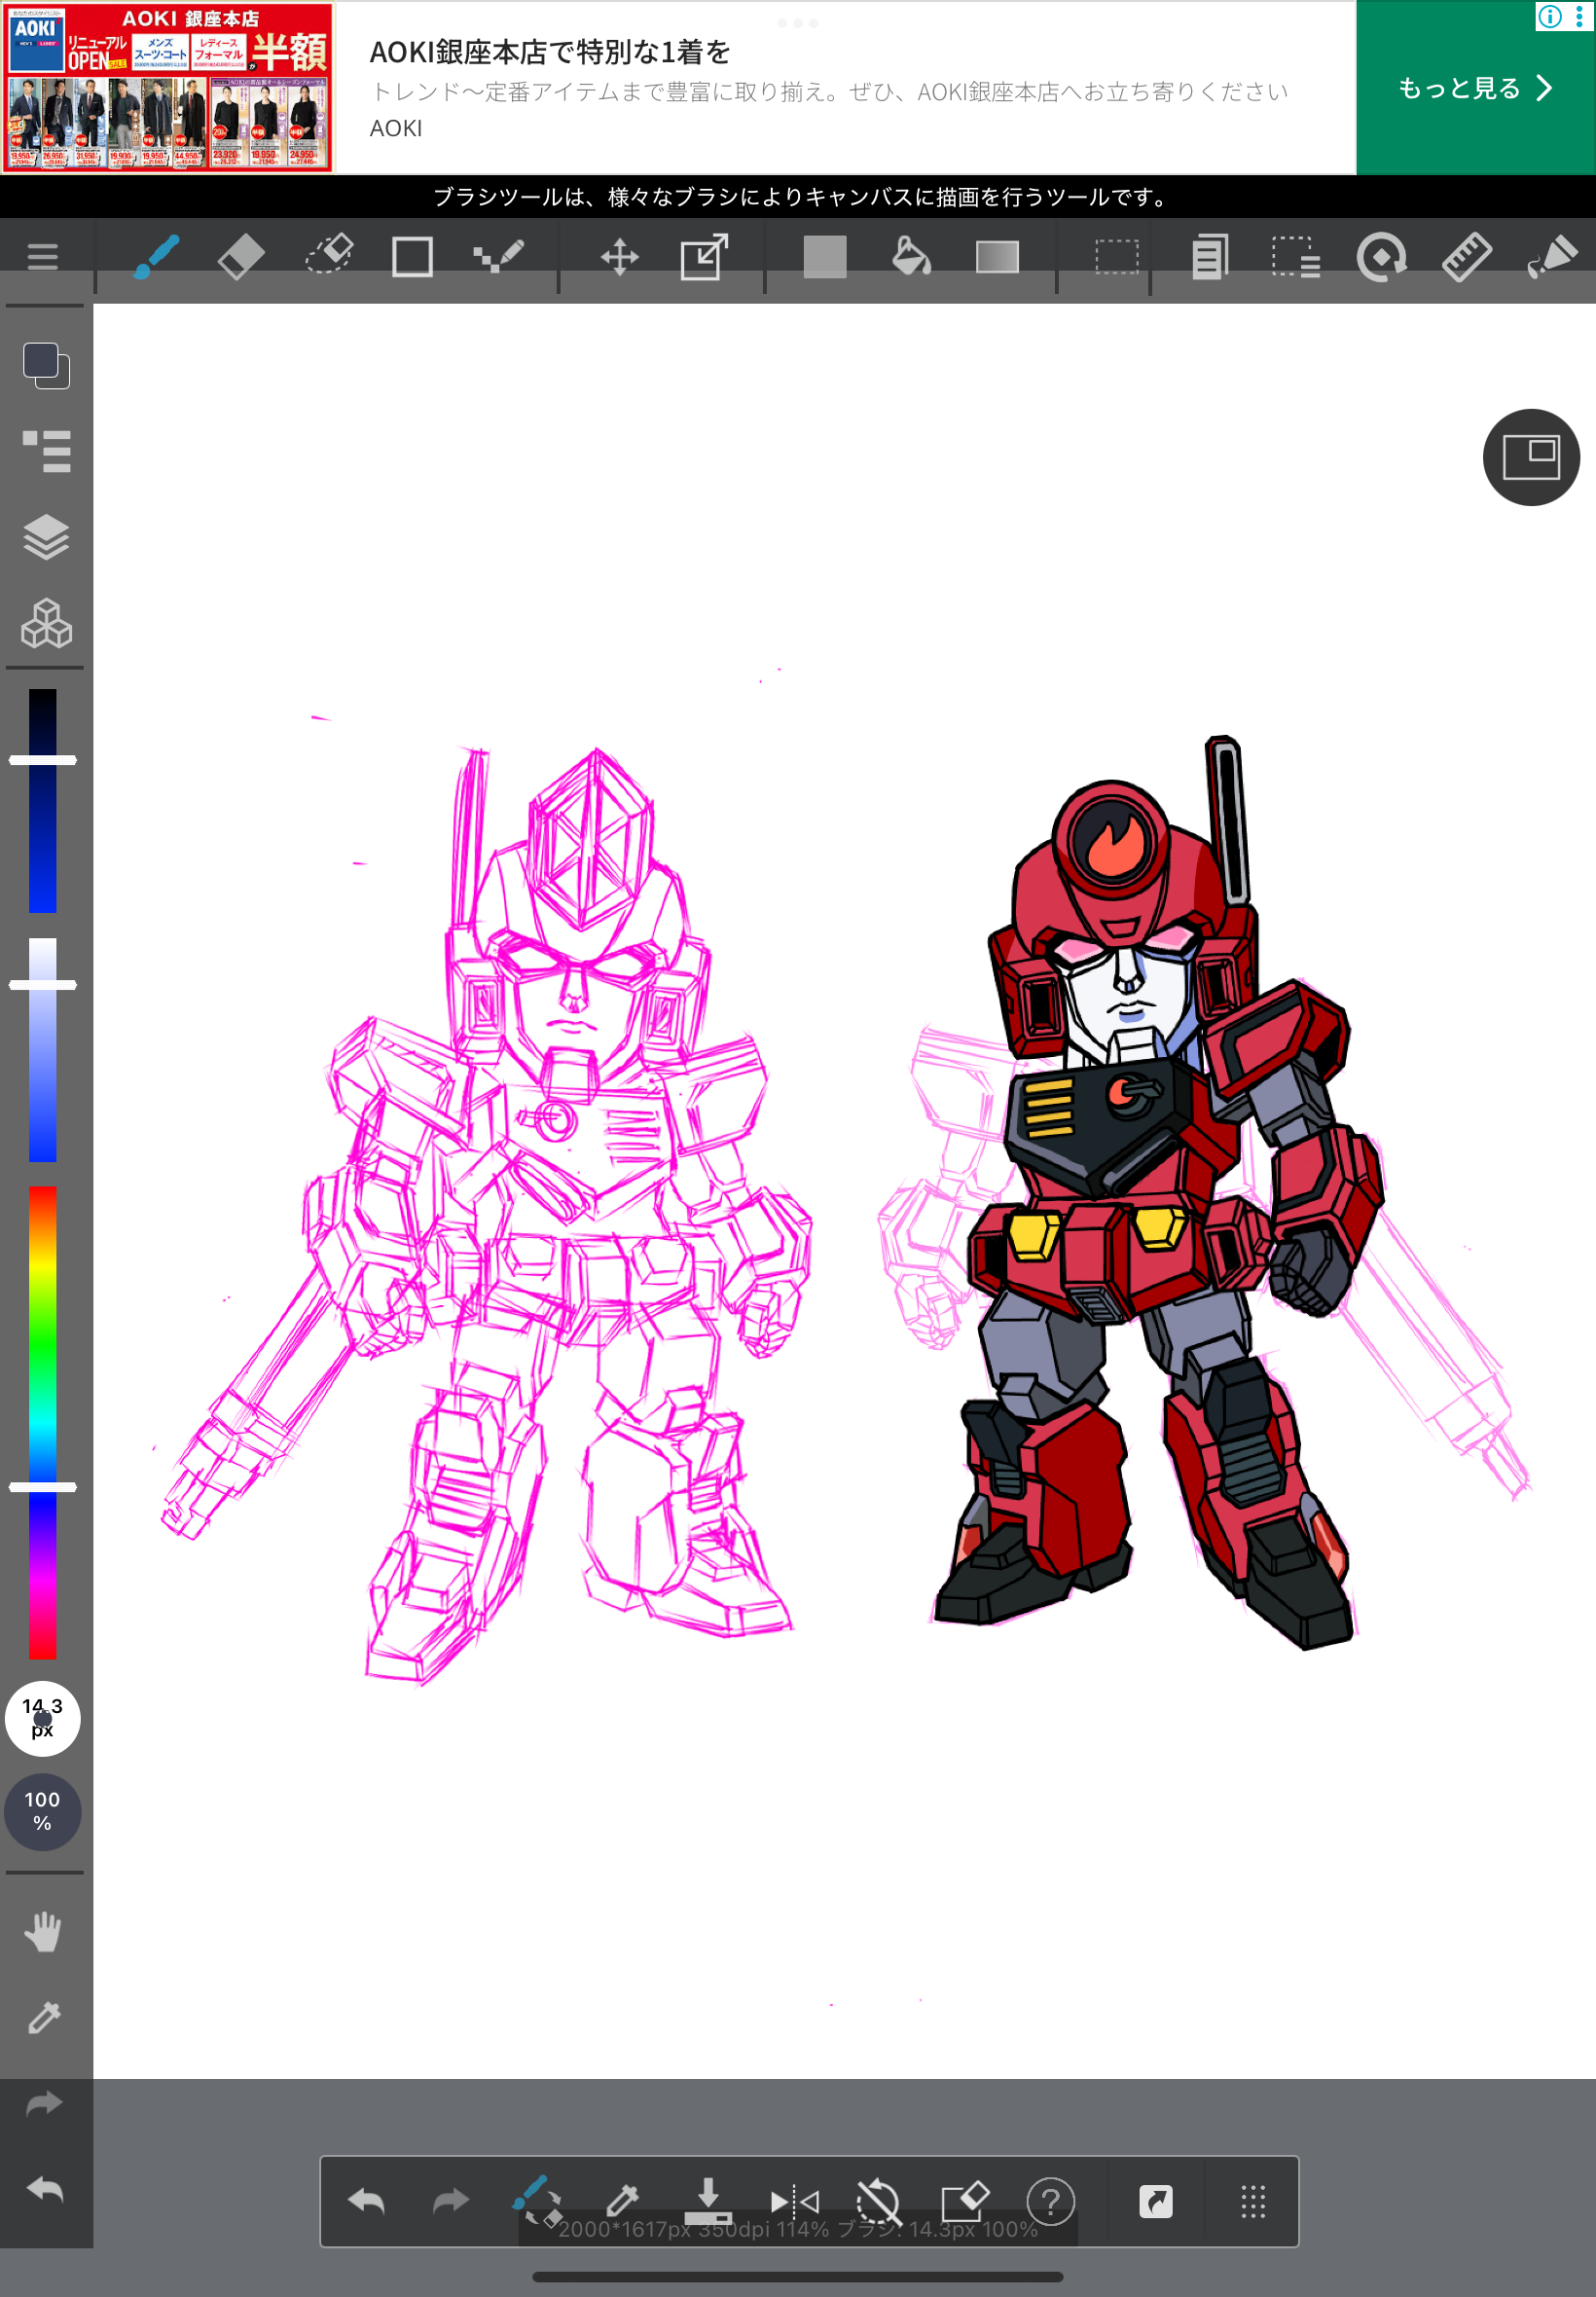
Task: Toggle horizontal canvas flip in bottom bar
Action: point(794,2200)
